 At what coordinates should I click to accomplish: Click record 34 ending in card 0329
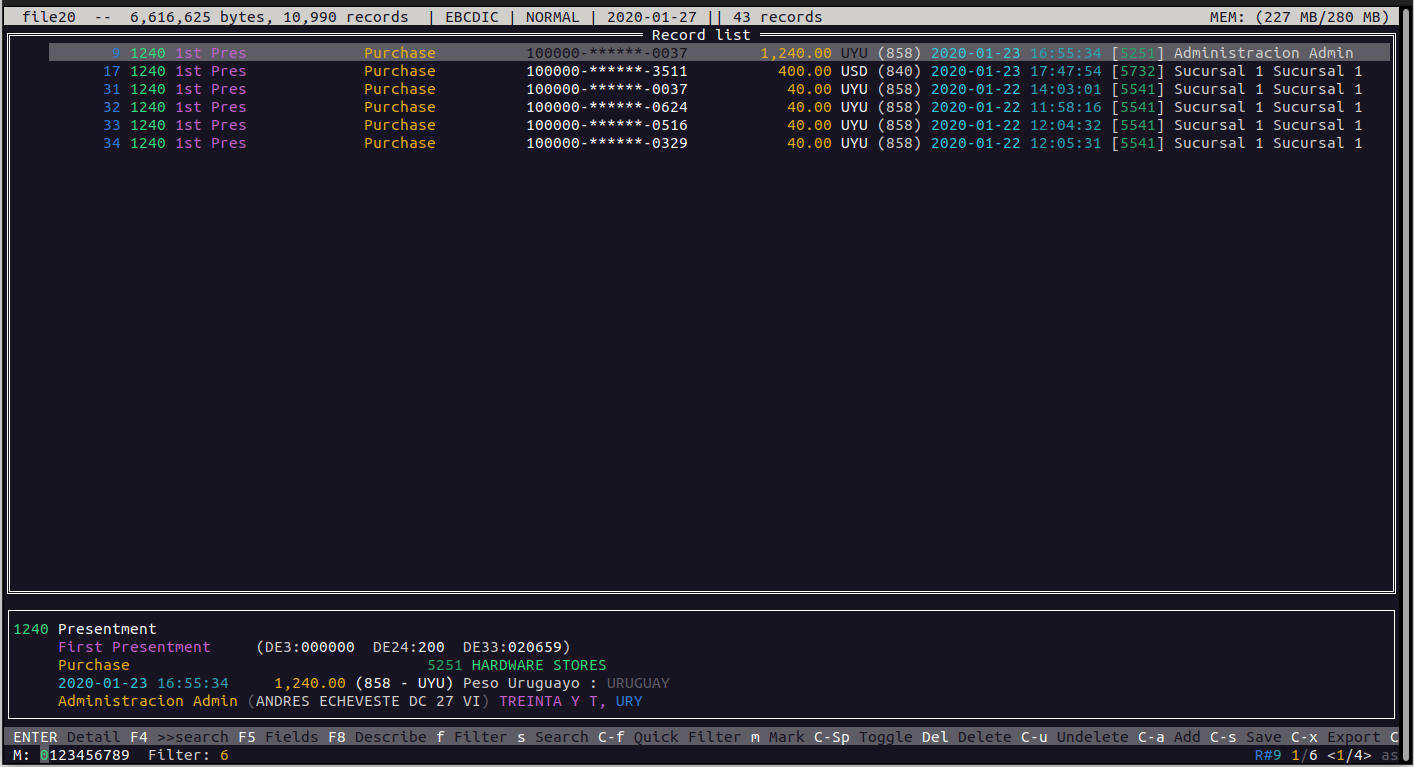[700, 143]
